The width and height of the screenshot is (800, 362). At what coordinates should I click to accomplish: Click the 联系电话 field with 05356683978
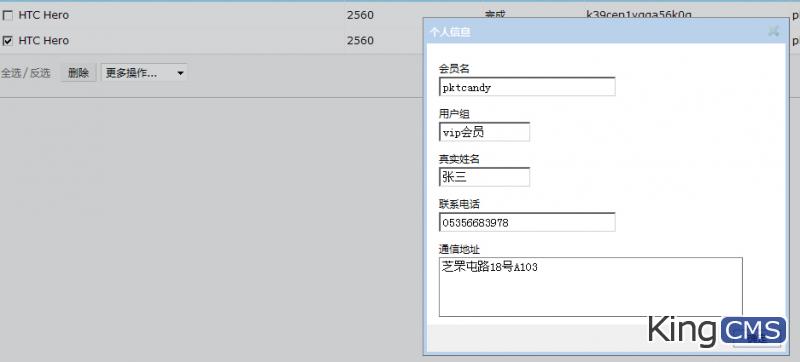coord(527,222)
